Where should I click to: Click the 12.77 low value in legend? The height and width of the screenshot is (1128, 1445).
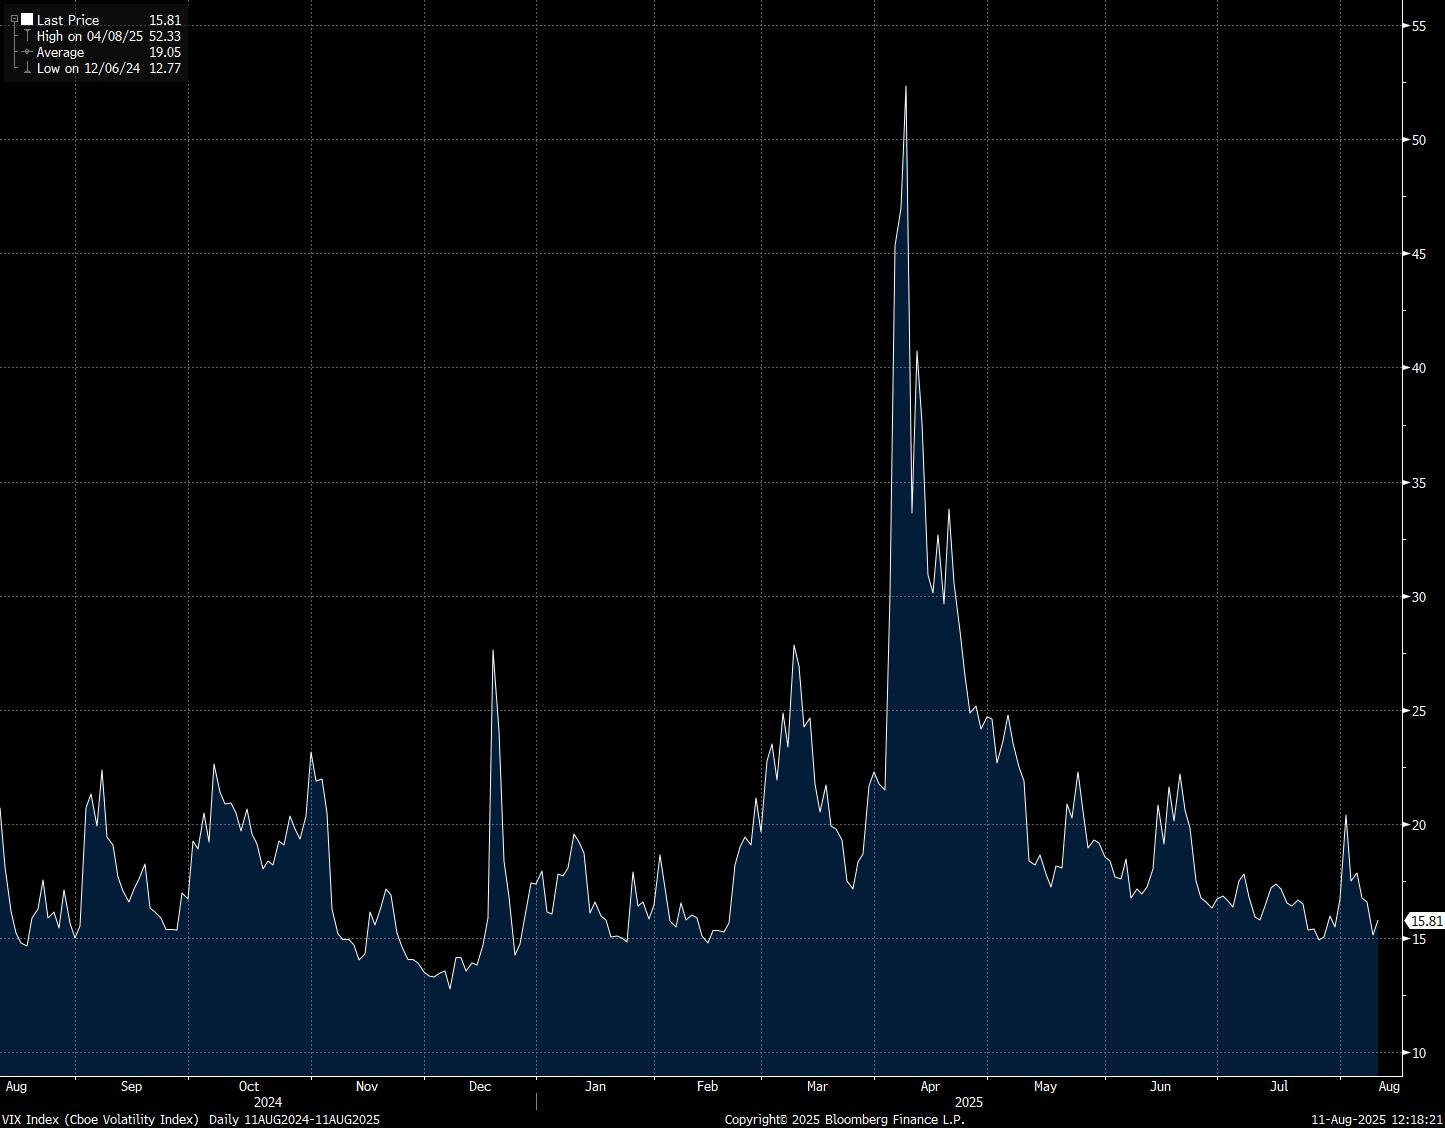165,68
